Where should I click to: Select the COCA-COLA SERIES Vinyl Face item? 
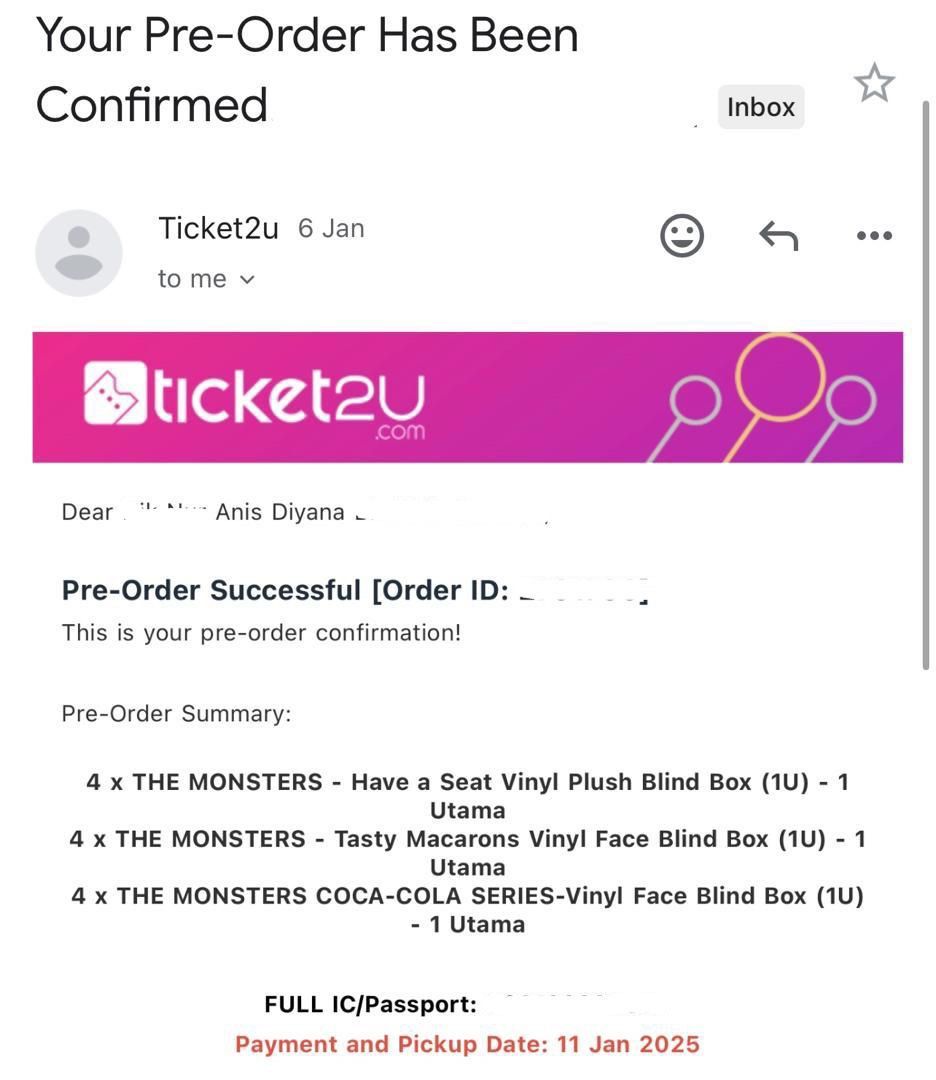pos(467,897)
